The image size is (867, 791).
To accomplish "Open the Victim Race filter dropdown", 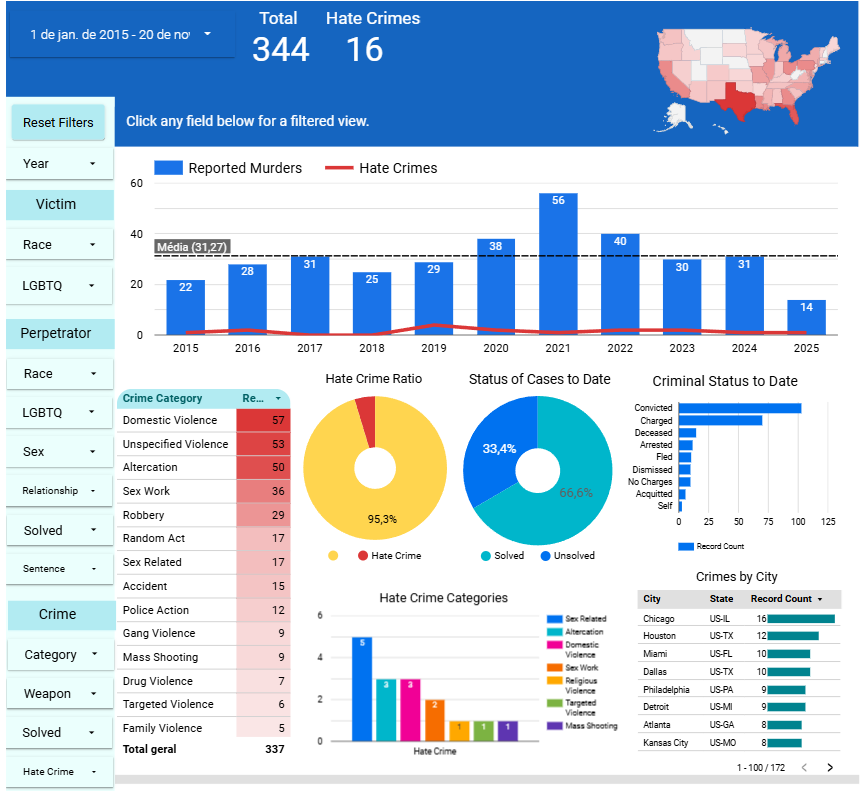I will point(59,244).
